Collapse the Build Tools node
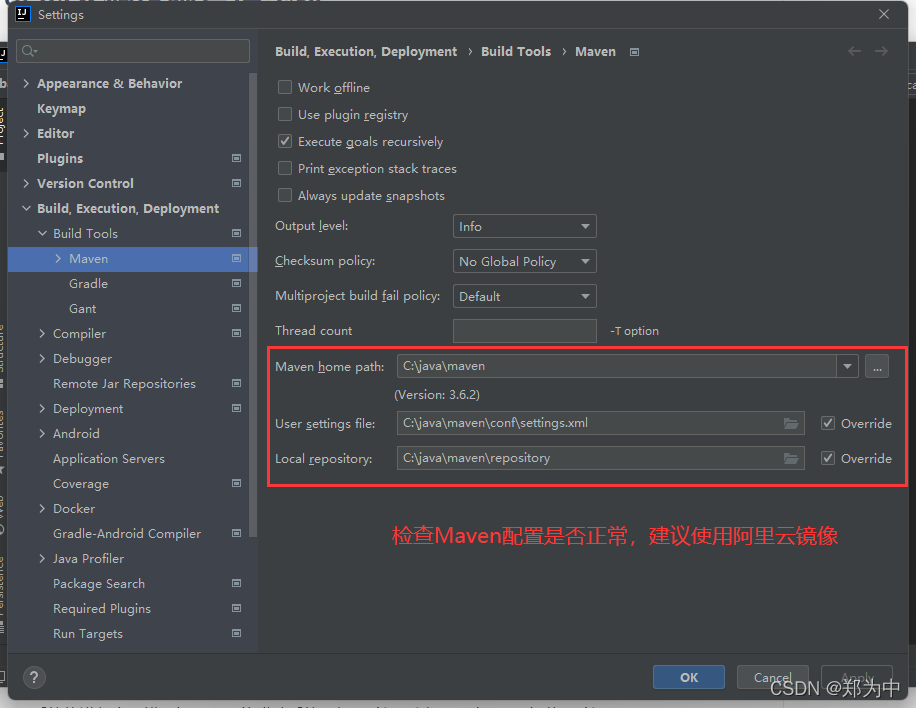Screen dimensions: 916x708 coord(42,233)
